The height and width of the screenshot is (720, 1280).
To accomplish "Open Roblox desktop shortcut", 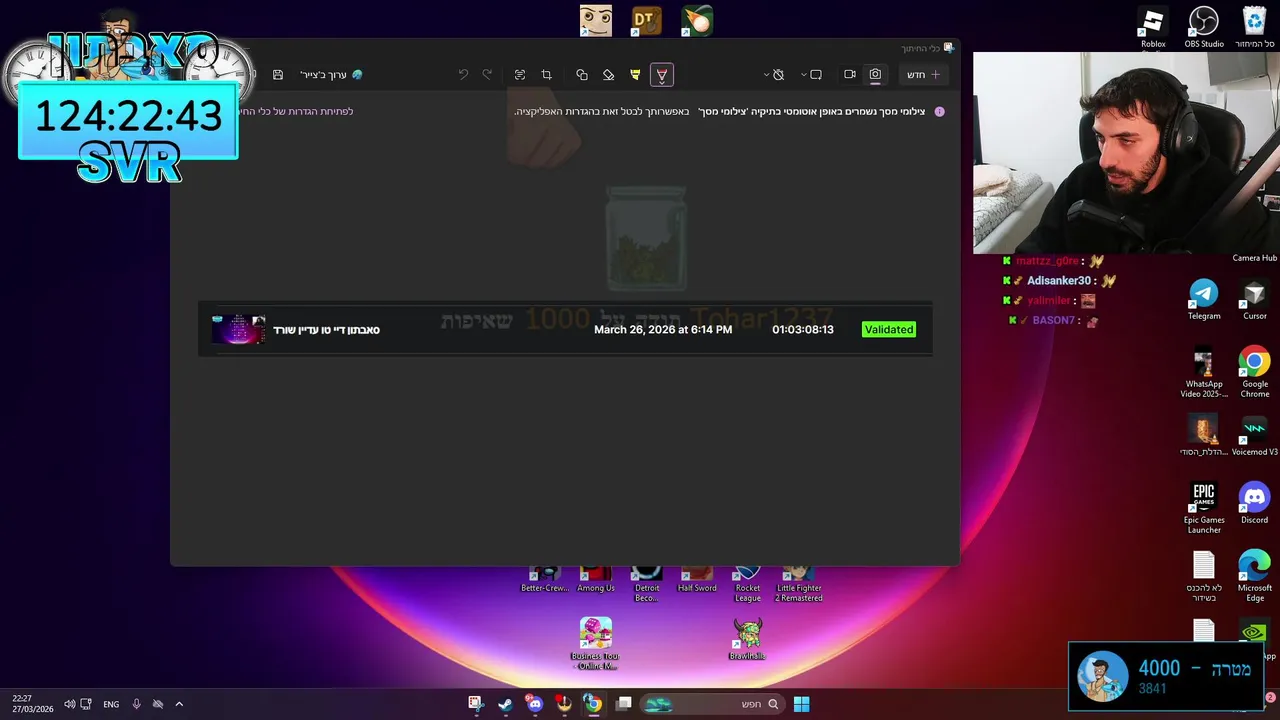I will coord(1153,28).
